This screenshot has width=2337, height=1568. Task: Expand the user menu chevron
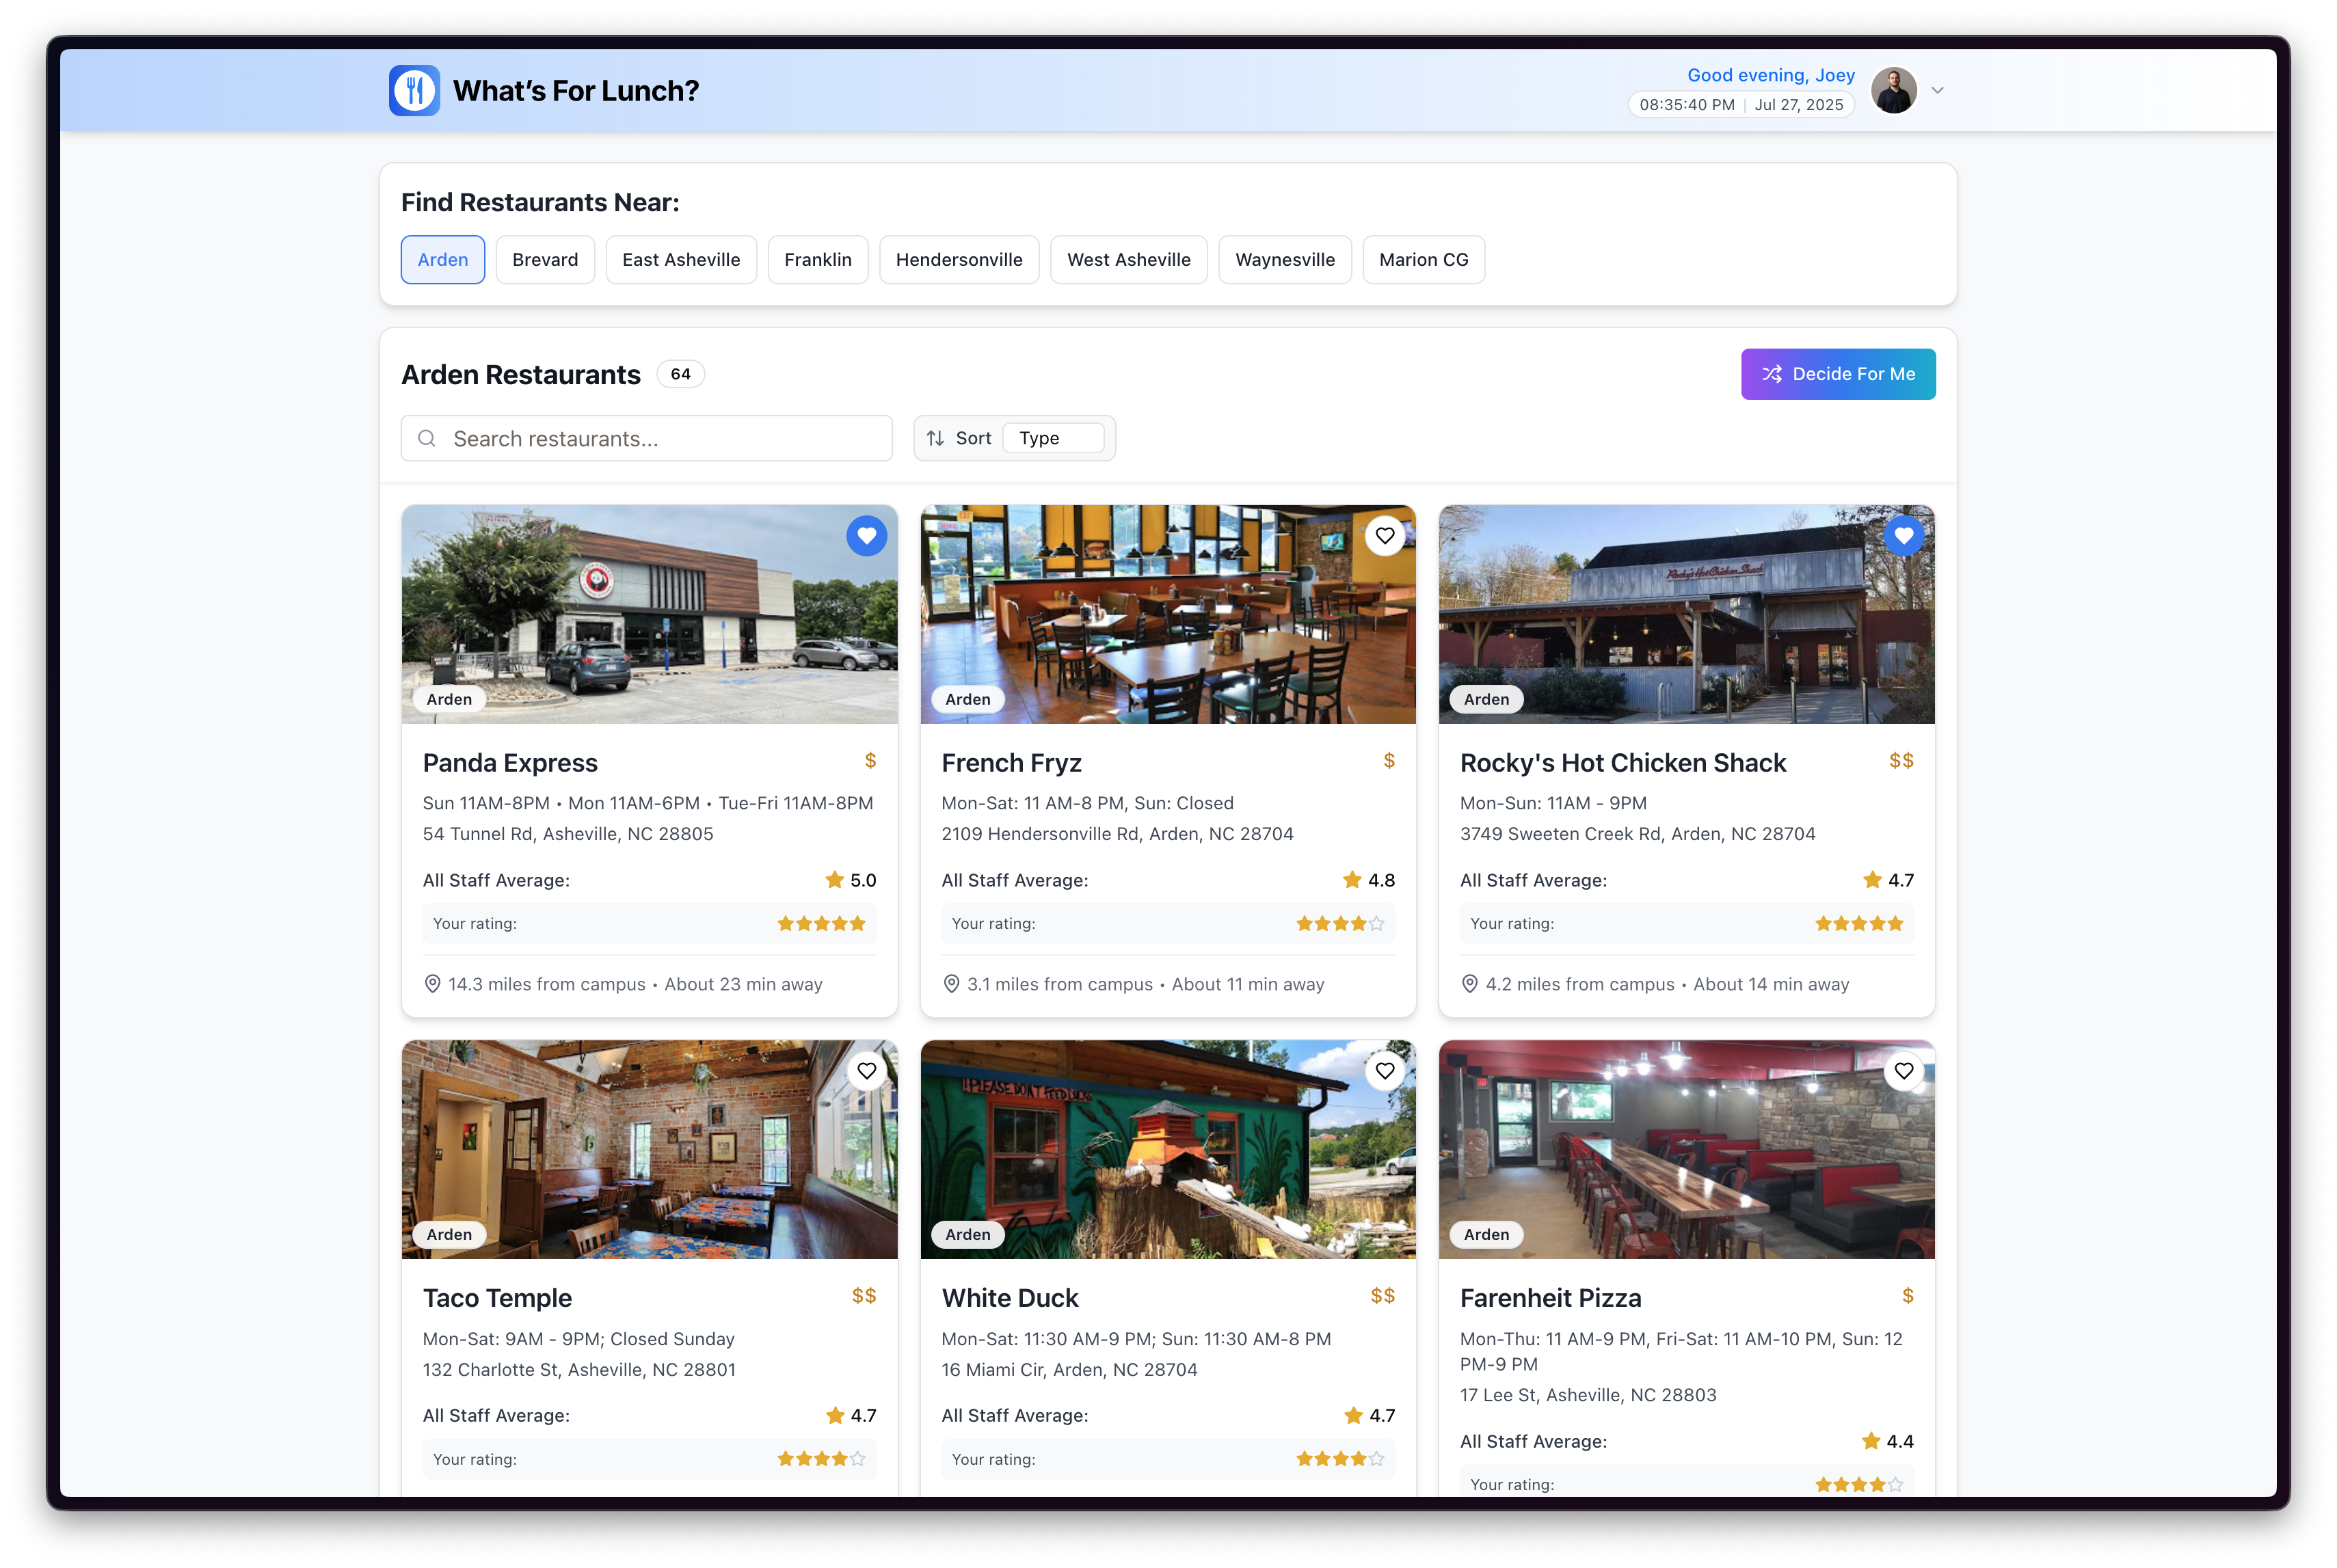[x=1938, y=91]
